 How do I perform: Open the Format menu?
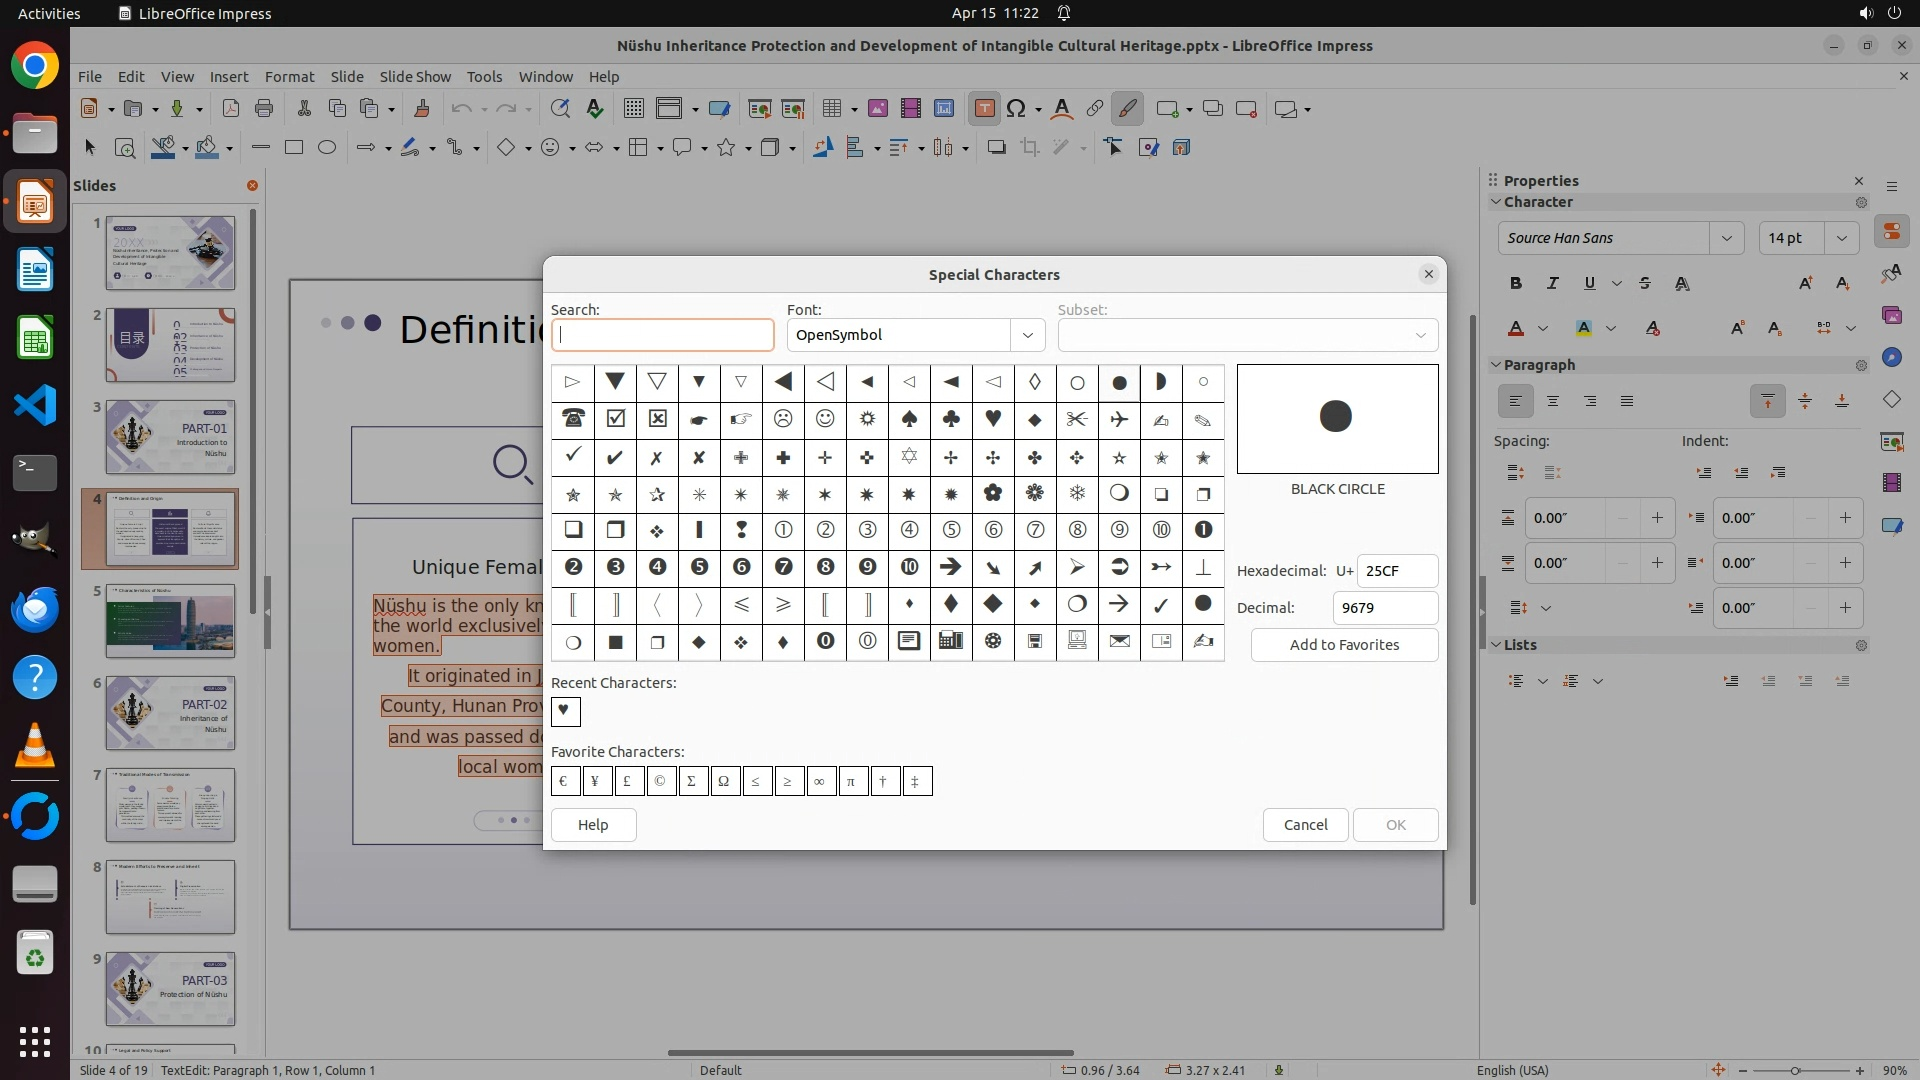(289, 76)
